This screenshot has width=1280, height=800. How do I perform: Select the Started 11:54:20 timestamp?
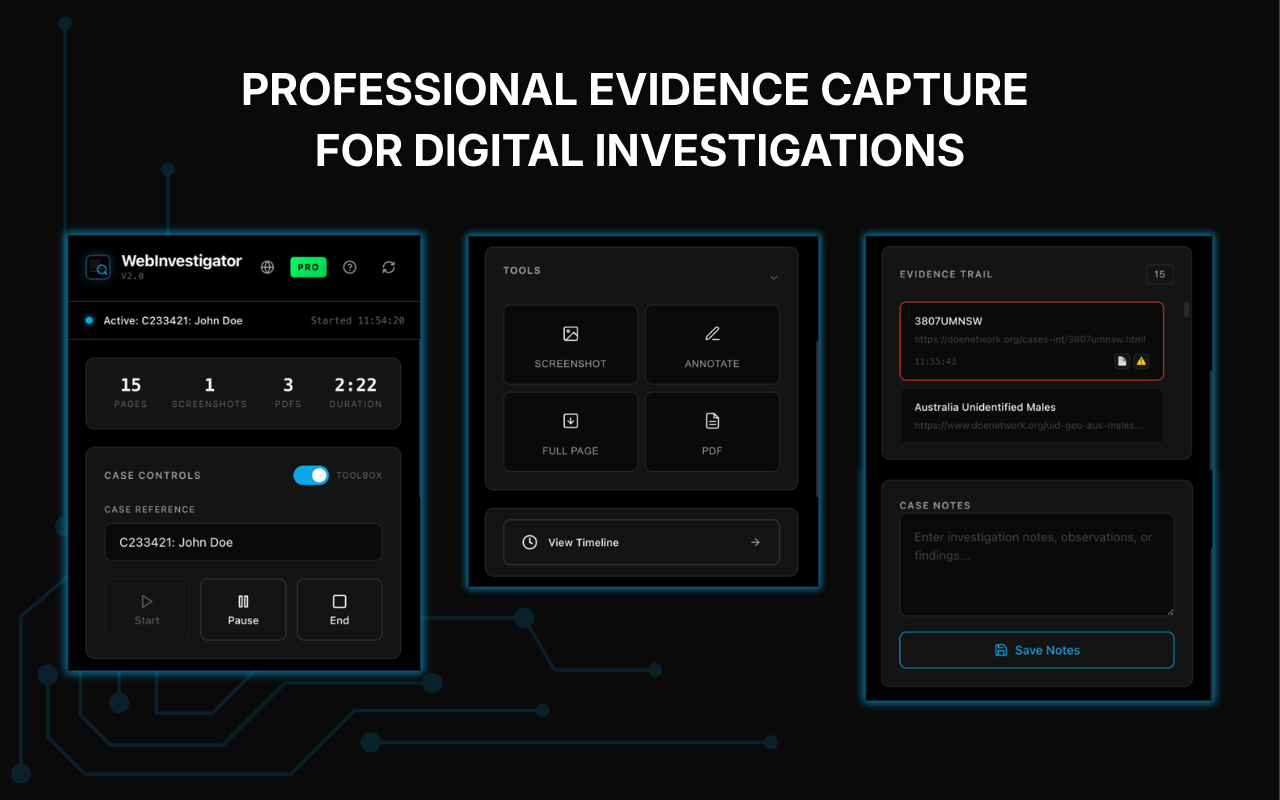coord(357,321)
